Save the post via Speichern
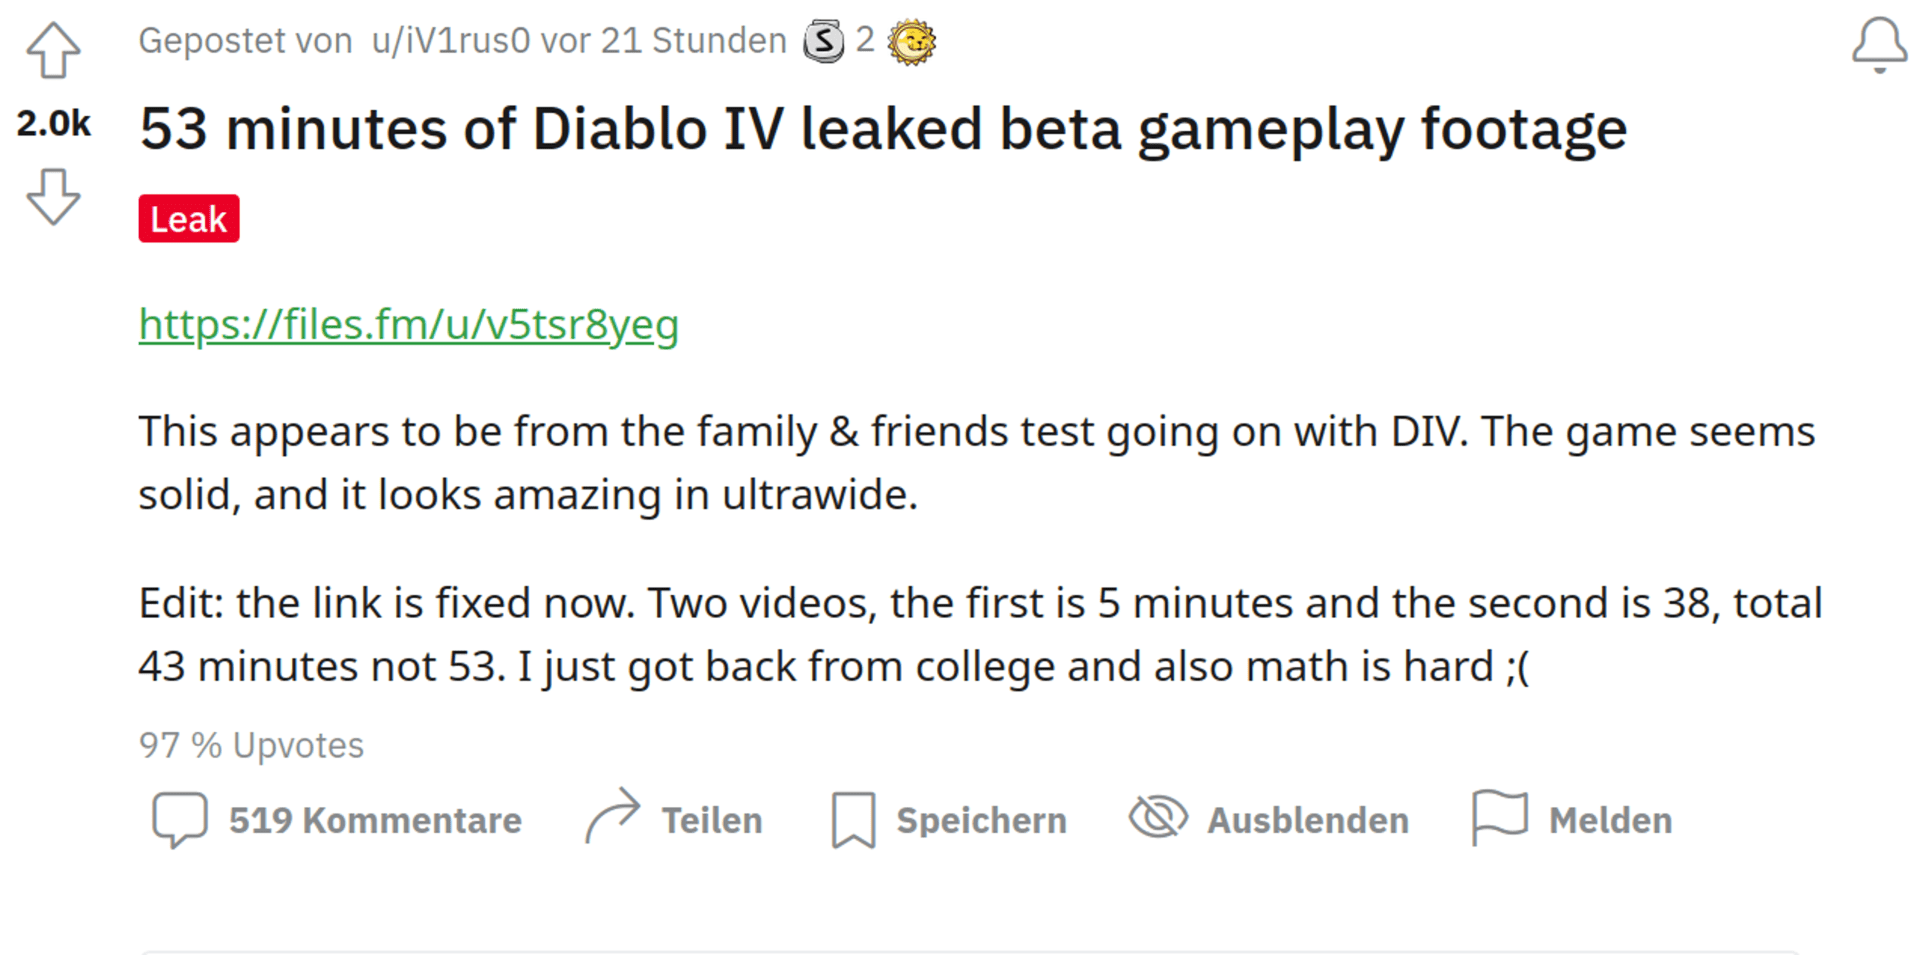Screen dimensions: 1920x955 click(981, 820)
